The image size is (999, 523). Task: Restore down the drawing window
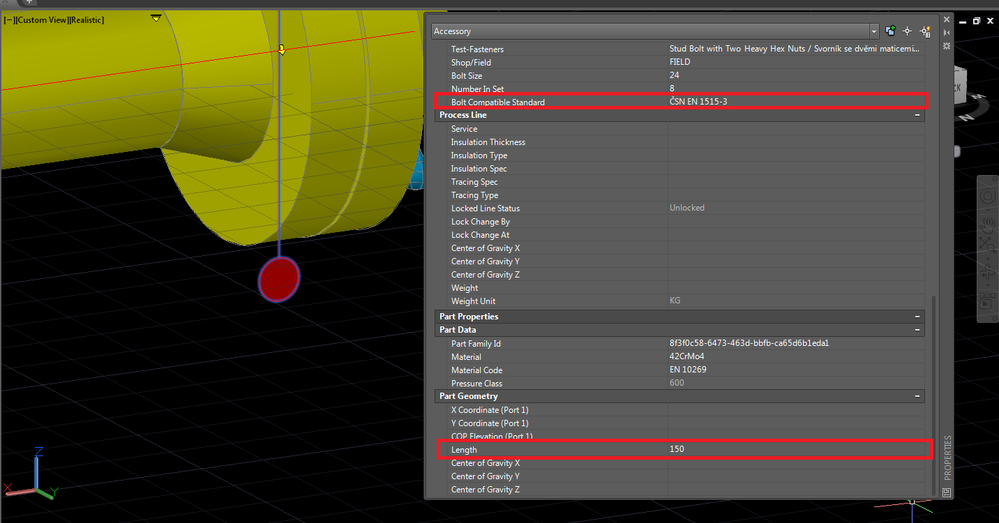pos(976,21)
